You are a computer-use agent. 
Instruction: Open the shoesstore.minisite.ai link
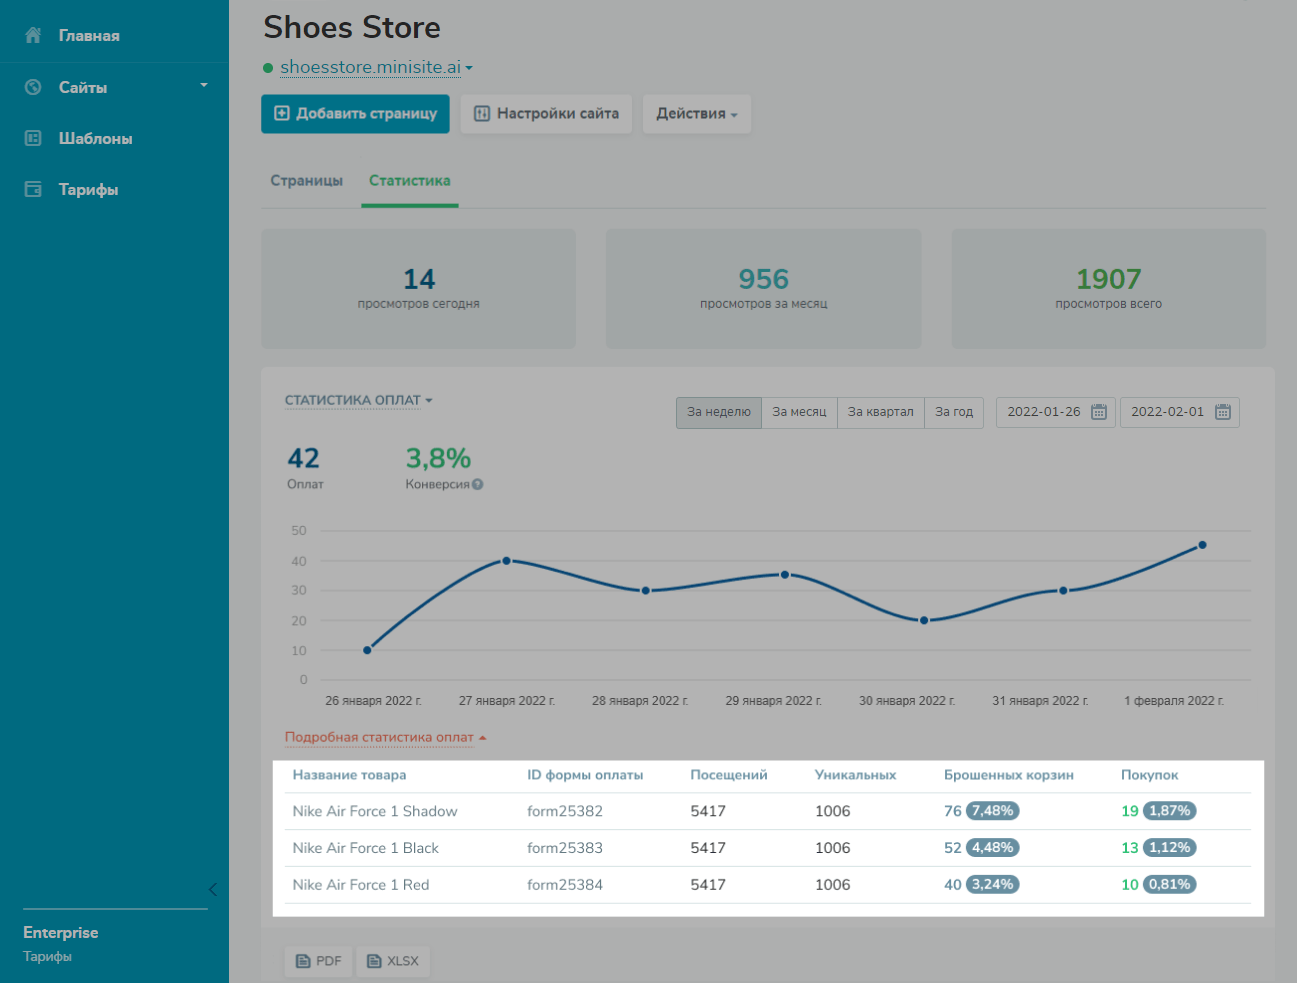coord(370,67)
